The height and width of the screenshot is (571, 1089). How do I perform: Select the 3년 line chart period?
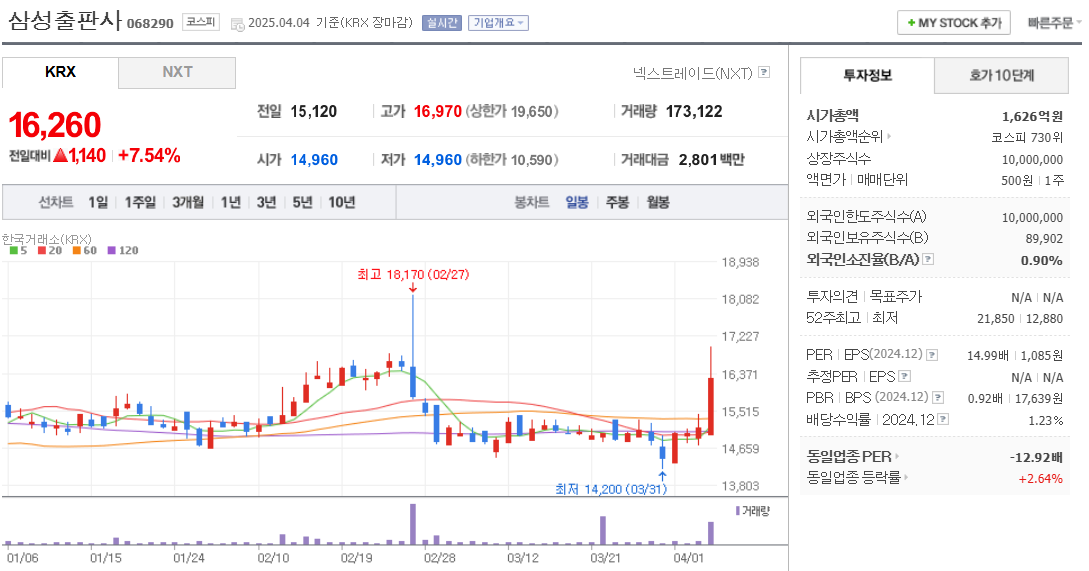pos(266,202)
